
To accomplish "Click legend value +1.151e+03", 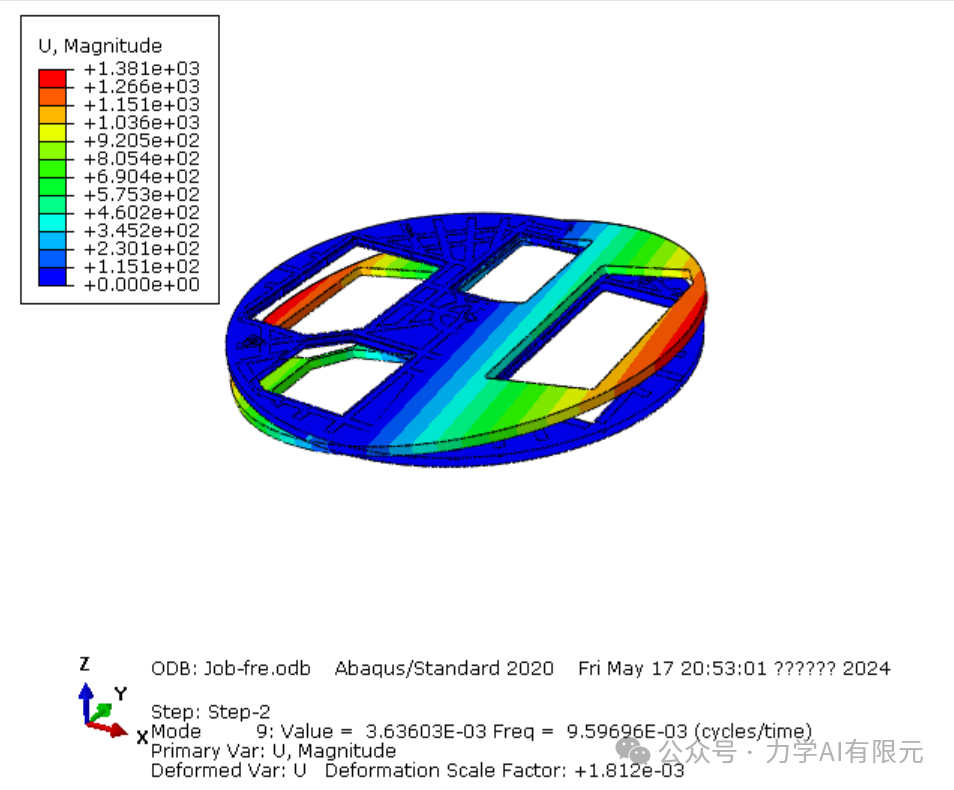I will click(x=142, y=105).
